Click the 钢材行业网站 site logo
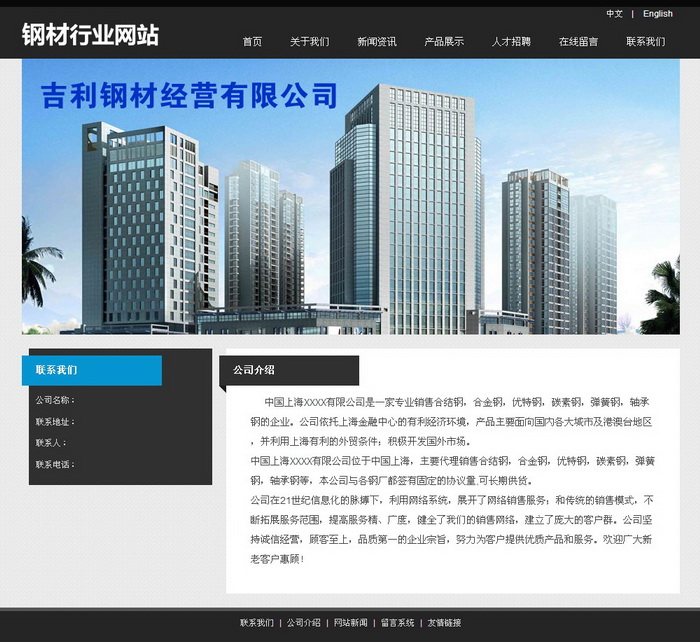Screen dimensions: 700x642 90,35
